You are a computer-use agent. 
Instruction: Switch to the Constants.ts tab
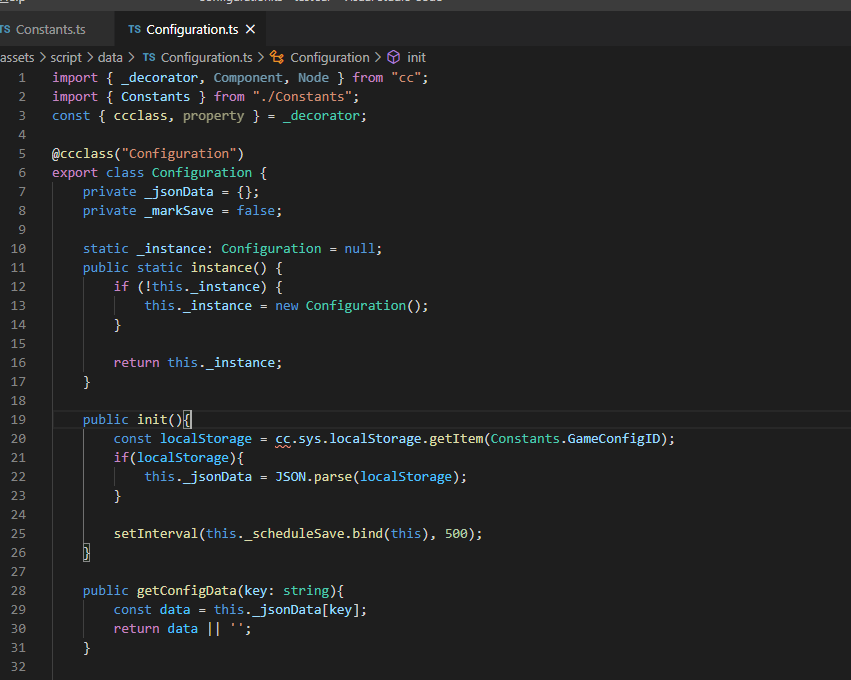point(50,29)
